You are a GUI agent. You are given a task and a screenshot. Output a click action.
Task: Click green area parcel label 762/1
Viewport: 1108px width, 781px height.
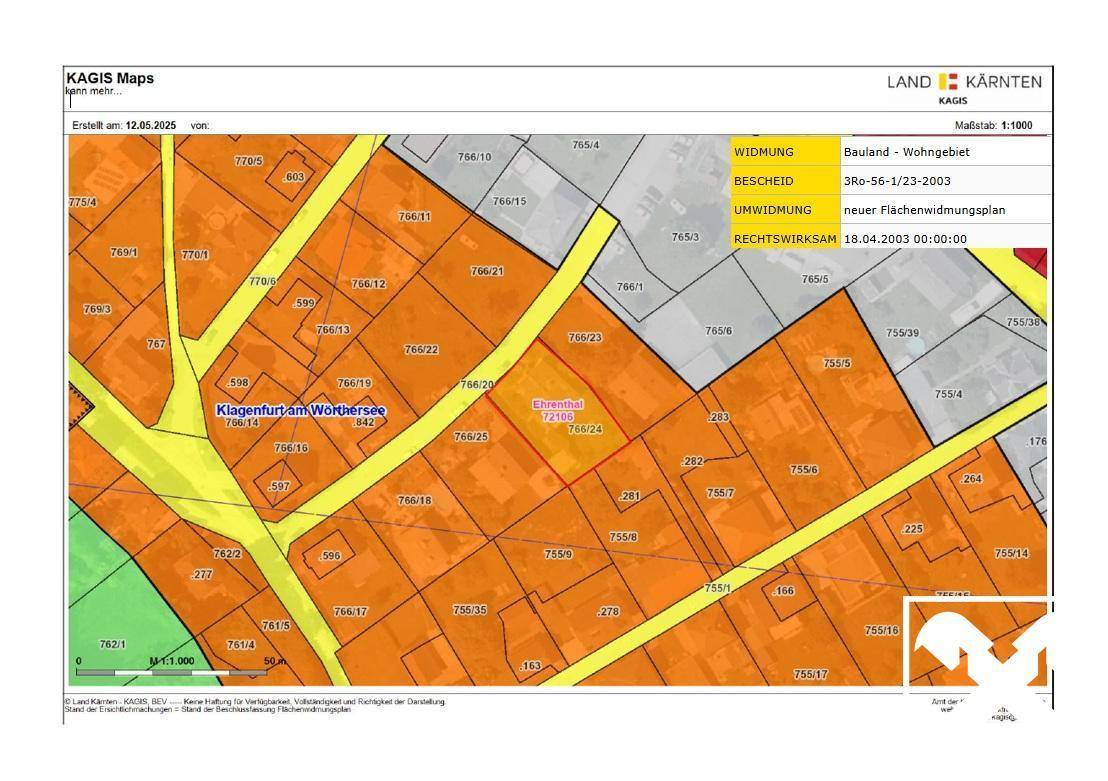tap(113, 644)
